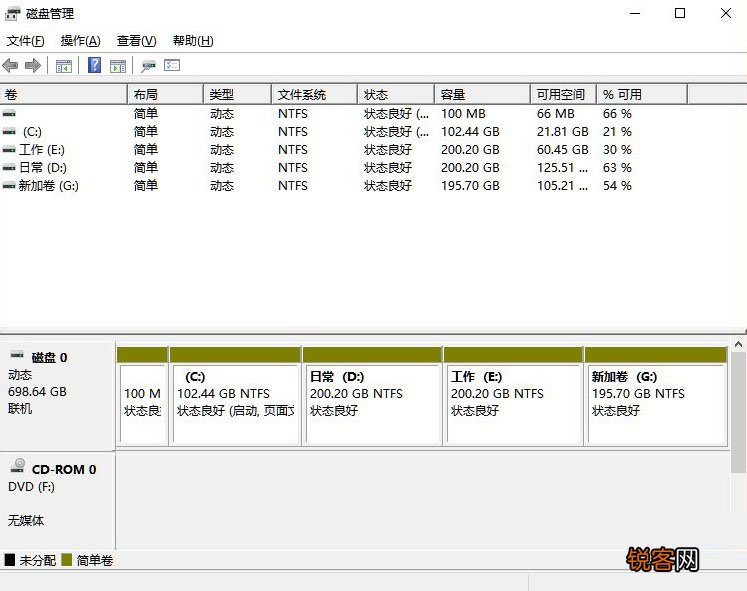Select the 日常 (D:) volume row
The height and width of the screenshot is (591, 747).
click(343, 168)
